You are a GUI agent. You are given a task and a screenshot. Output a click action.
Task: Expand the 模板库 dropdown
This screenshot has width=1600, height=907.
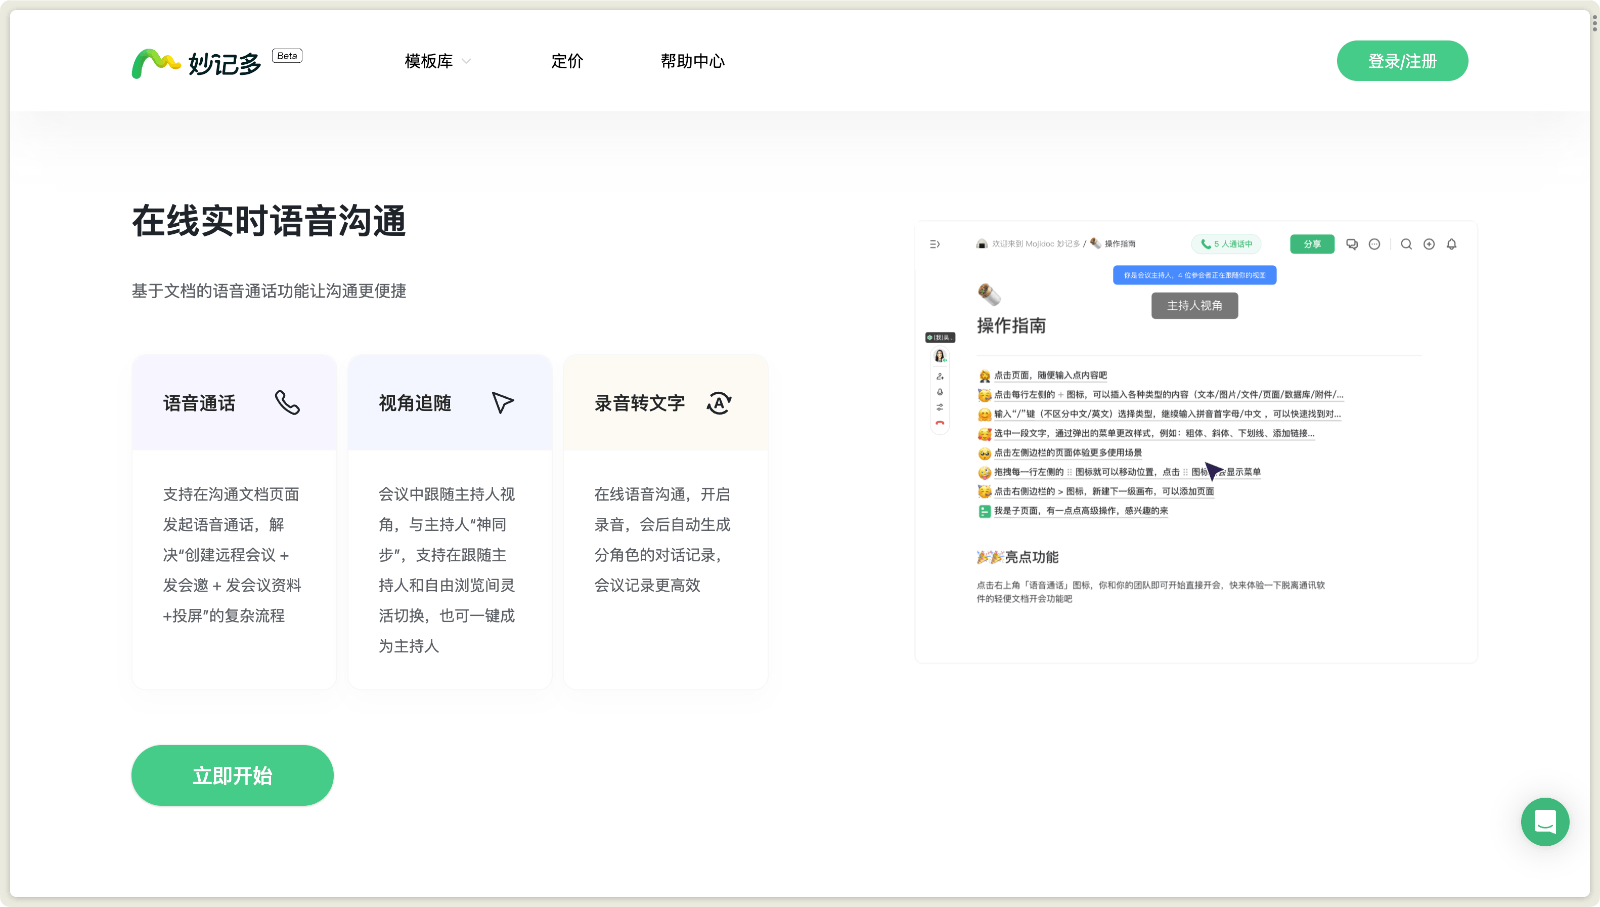coord(436,61)
